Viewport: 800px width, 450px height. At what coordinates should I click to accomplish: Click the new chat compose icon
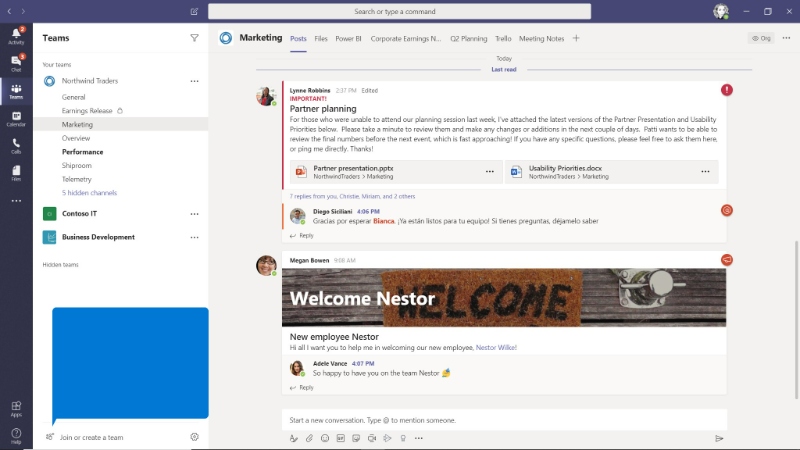point(194,12)
